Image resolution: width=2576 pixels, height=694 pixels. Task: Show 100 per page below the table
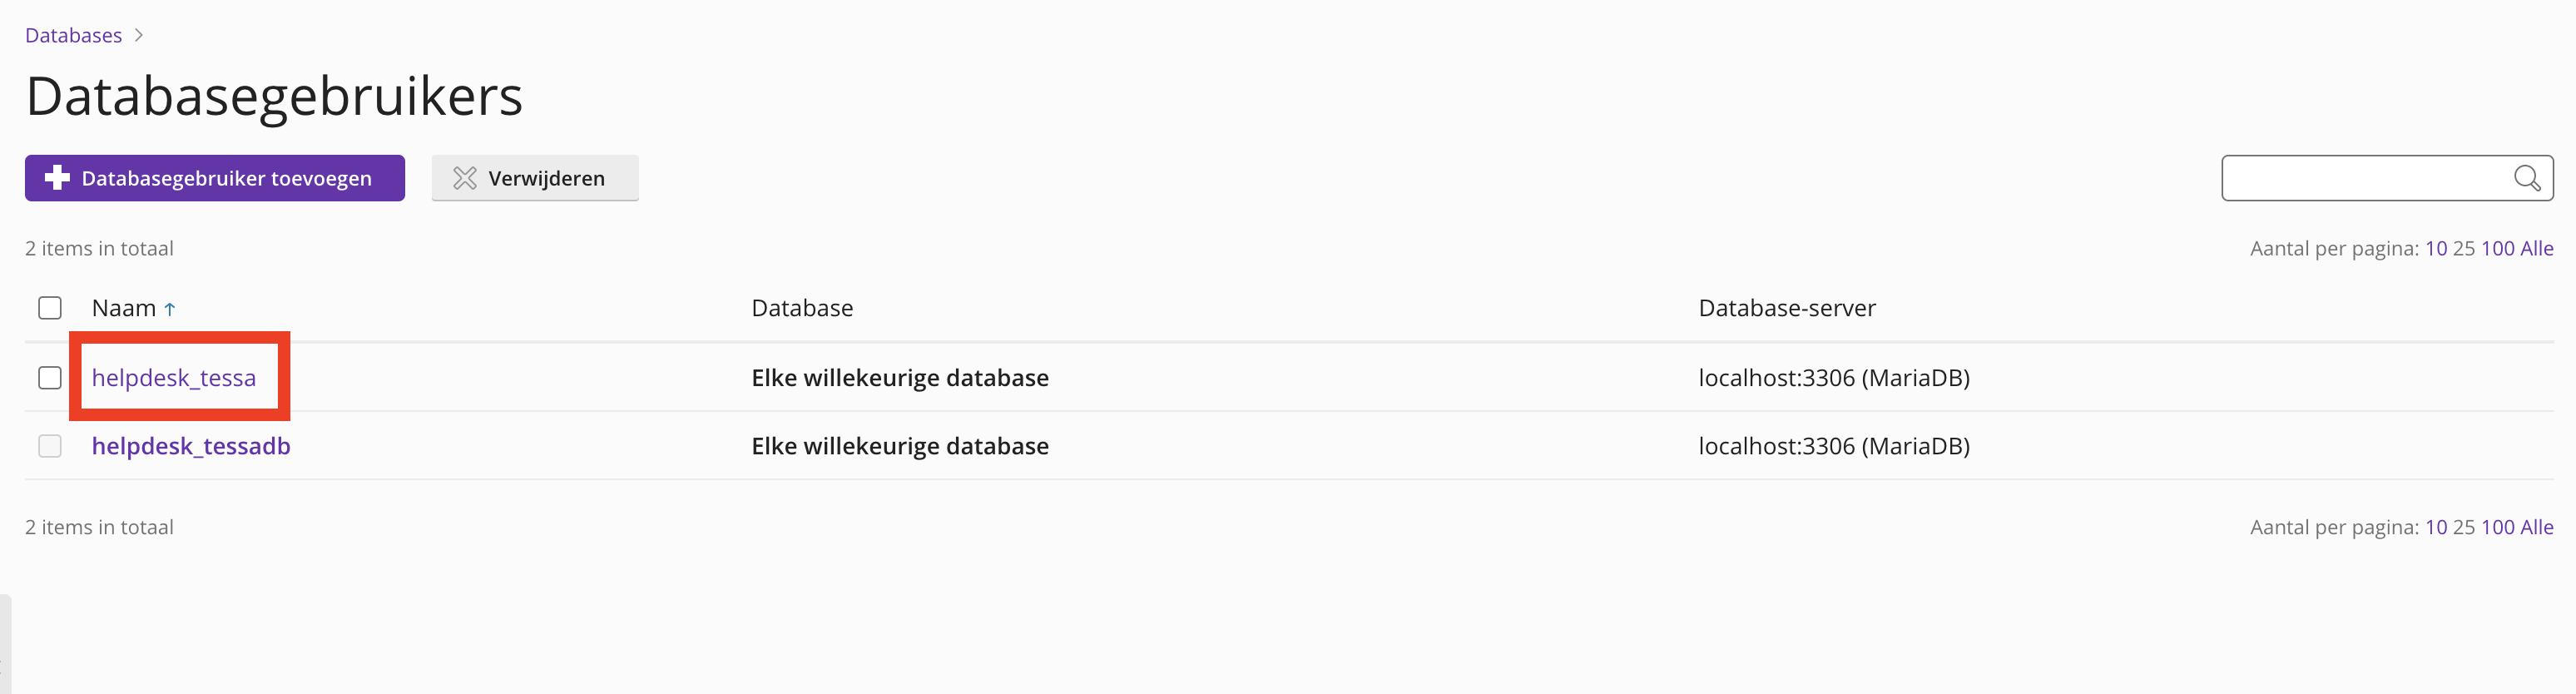click(2497, 527)
